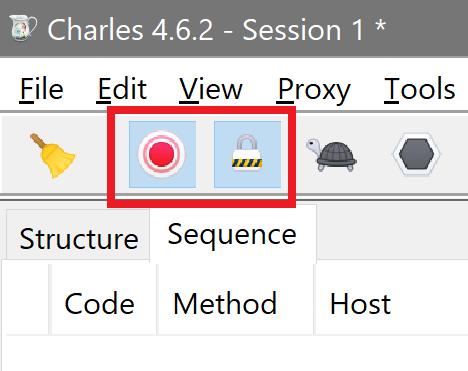Toggle SSL proxying via the padlock icon

pos(247,154)
